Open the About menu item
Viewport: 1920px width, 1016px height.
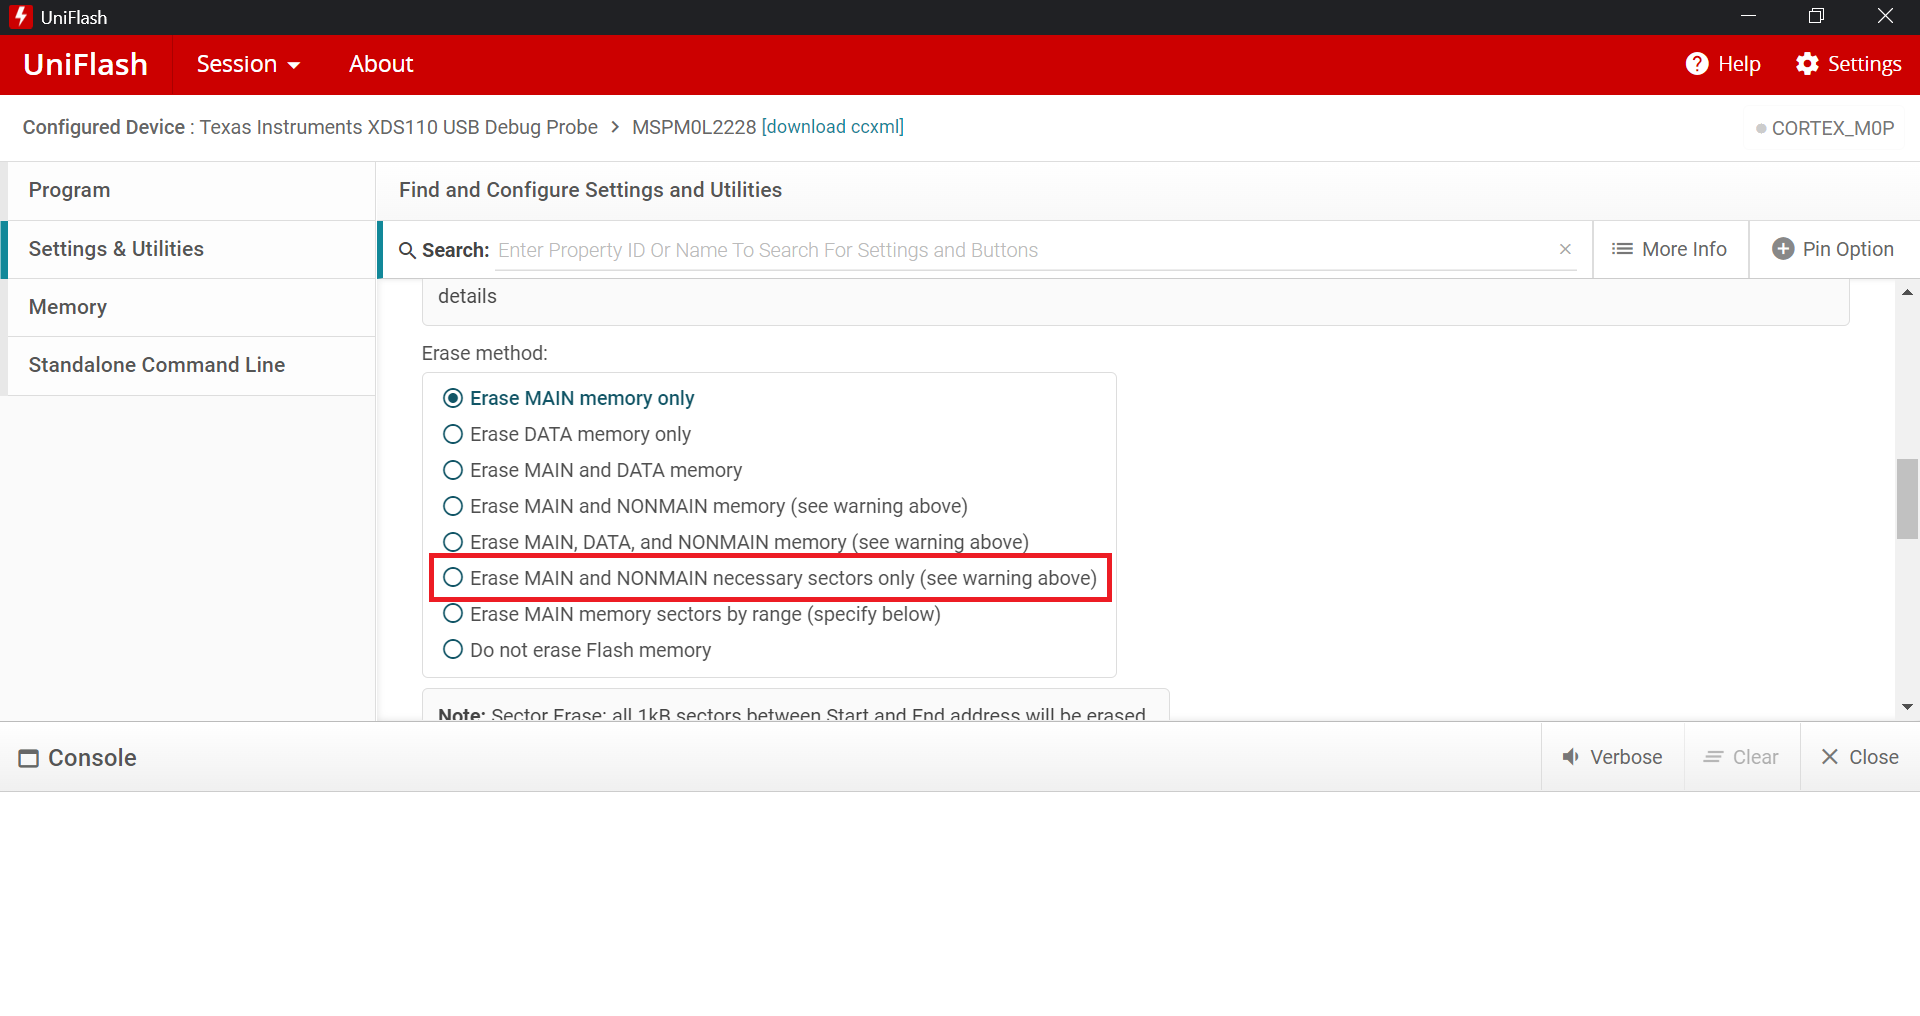(x=381, y=64)
